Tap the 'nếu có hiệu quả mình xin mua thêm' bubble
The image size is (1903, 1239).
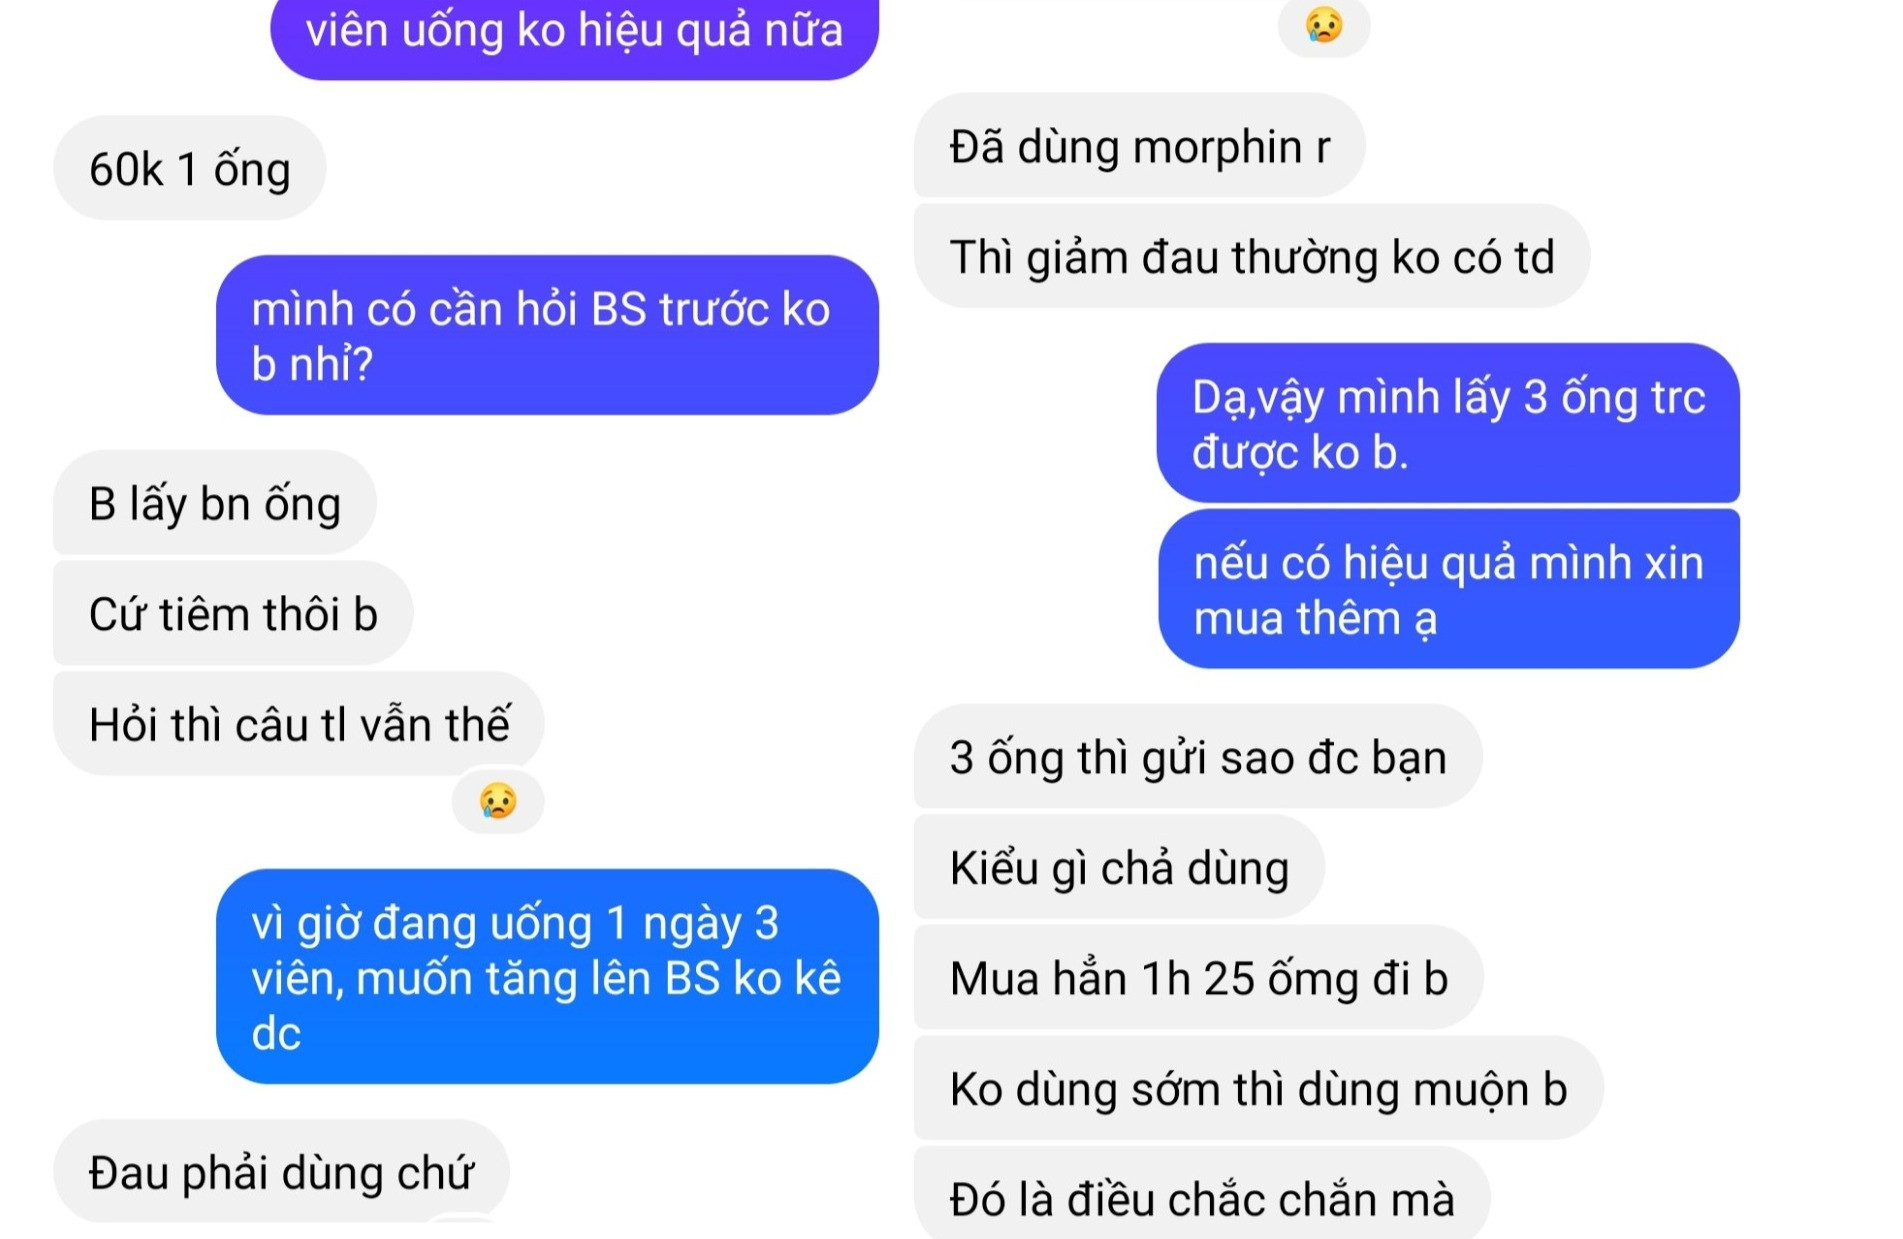(1449, 589)
